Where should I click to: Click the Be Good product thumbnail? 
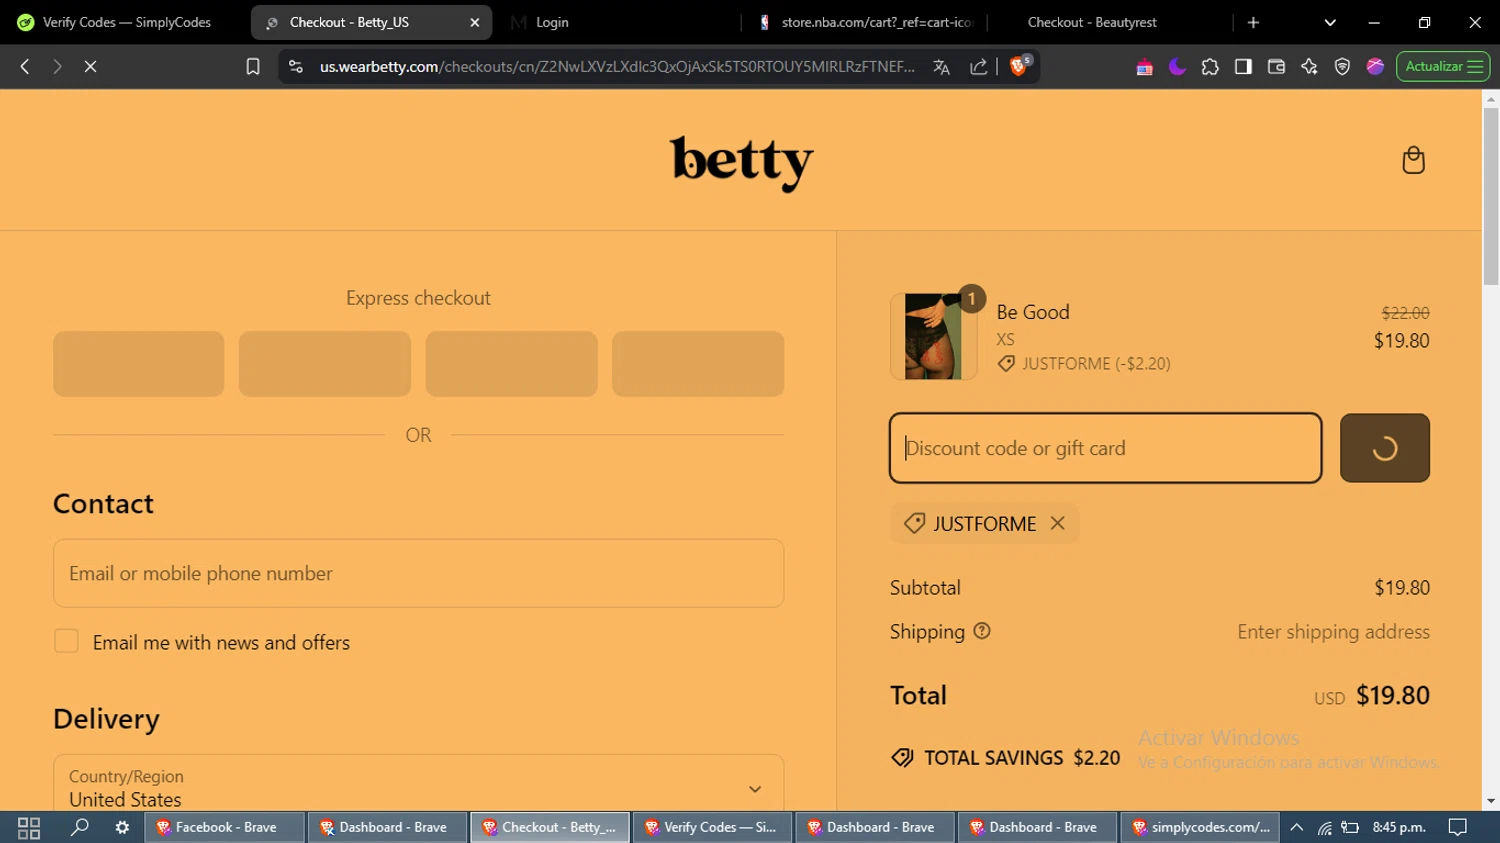[933, 336]
